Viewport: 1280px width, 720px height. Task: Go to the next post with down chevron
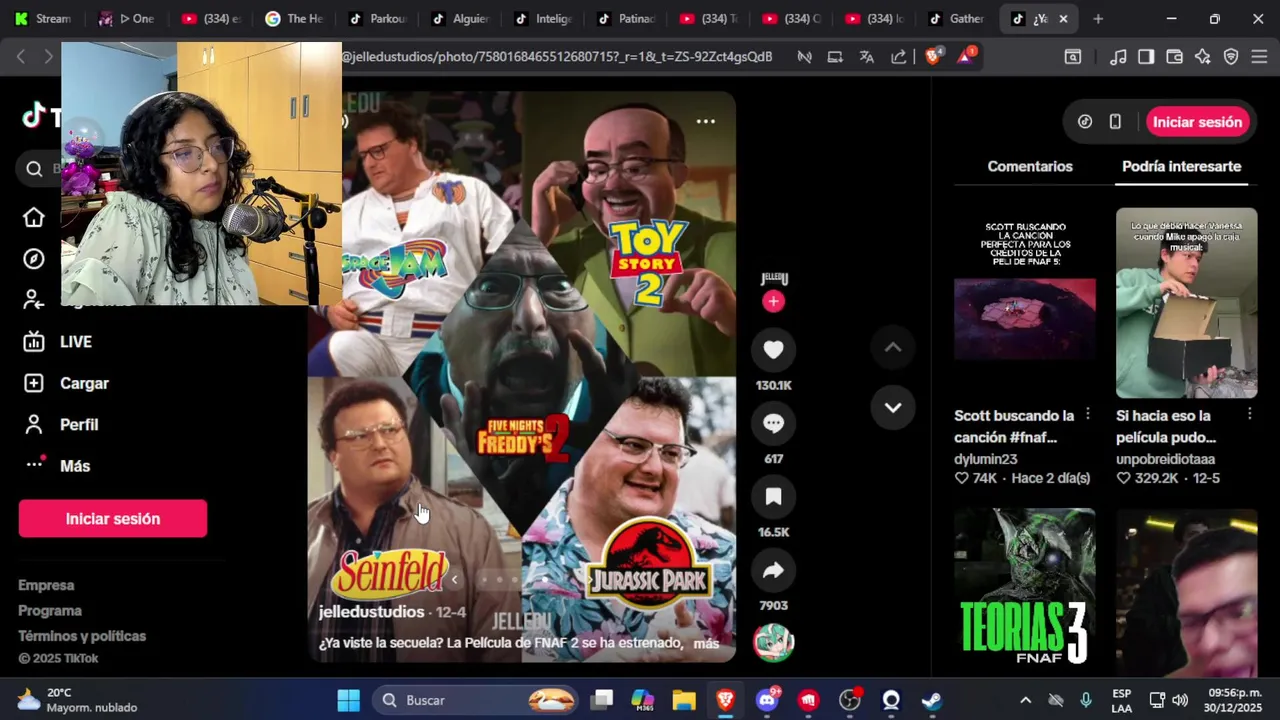click(x=893, y=407)
